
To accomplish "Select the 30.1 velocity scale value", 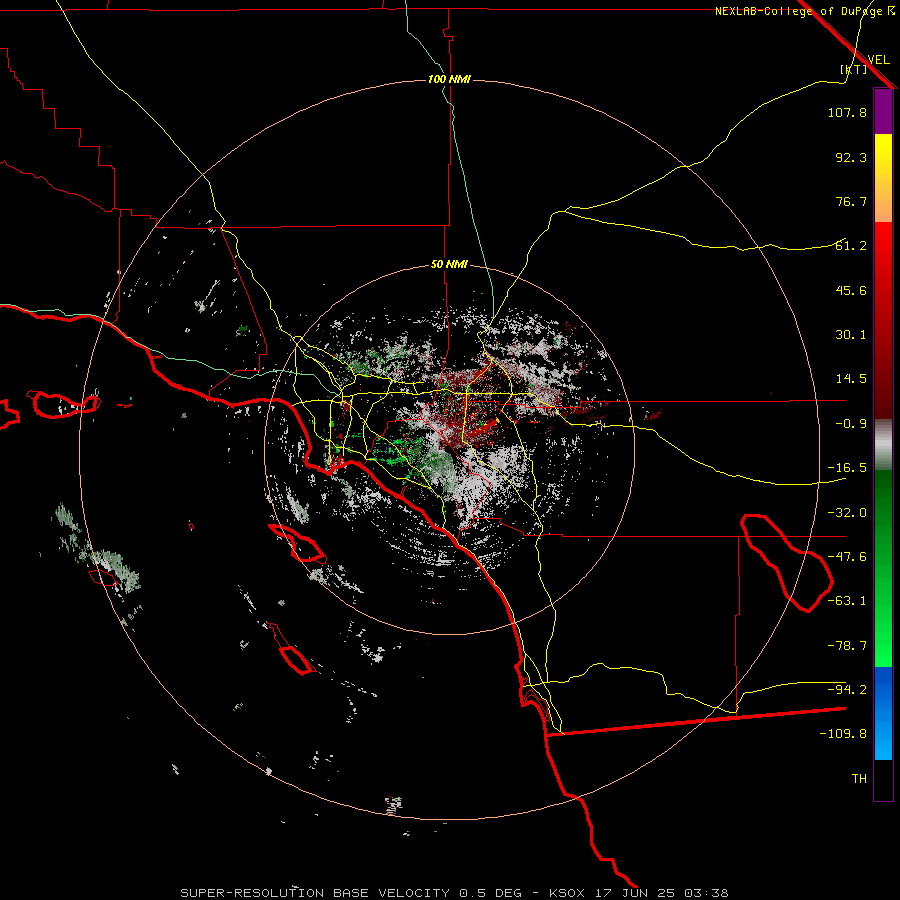I will coord(851,335).
